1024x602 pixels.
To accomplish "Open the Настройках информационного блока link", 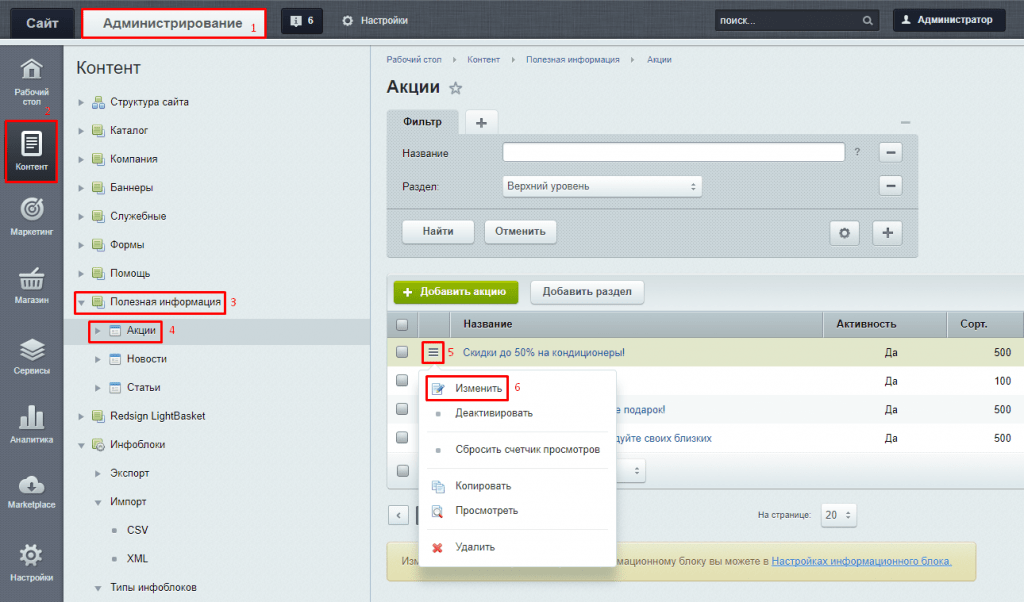I will pyautogui.click(x=861, y=562).
